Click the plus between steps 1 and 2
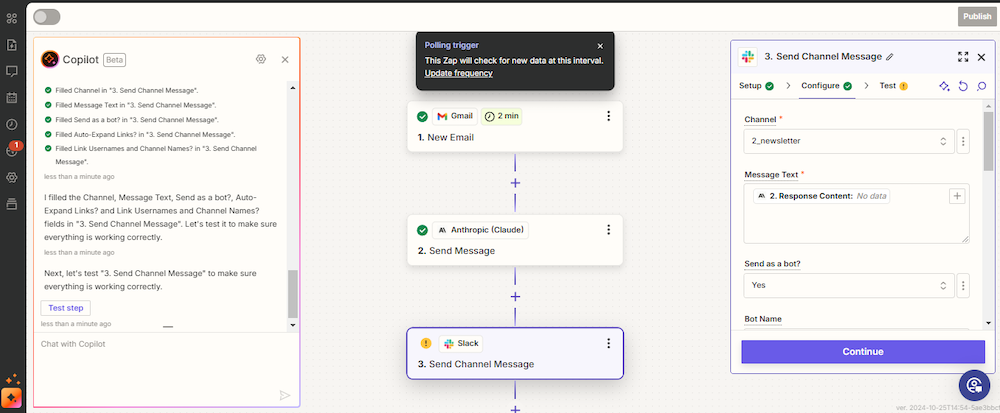Image resolution: width=1000 pixels, height=413 pixels. 515,183
